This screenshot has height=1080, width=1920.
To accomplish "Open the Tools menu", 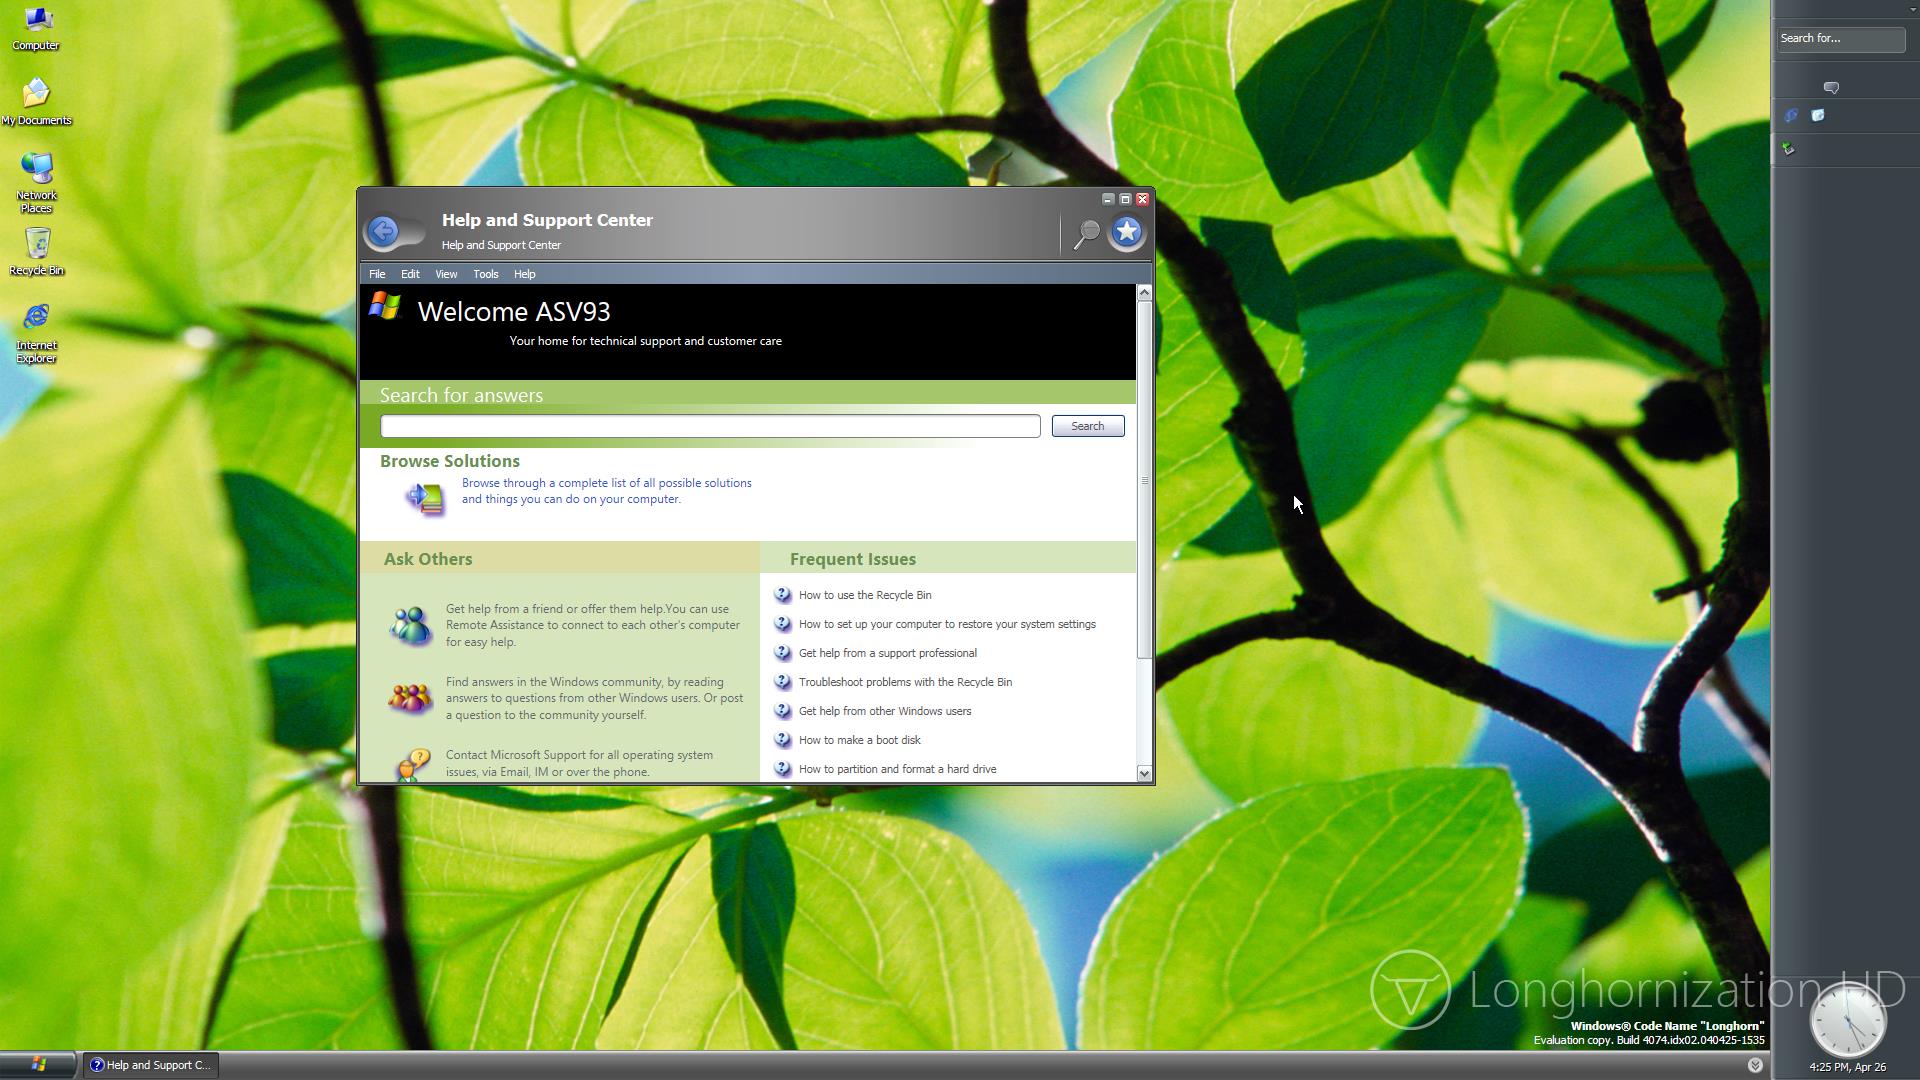I will (486, 274).
